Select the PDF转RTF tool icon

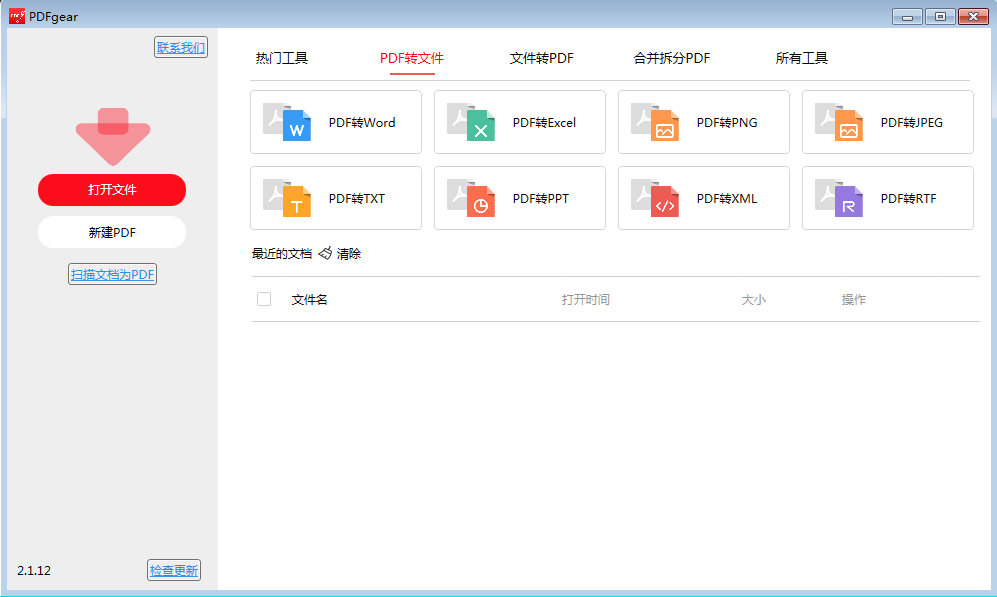click(840, 199)
